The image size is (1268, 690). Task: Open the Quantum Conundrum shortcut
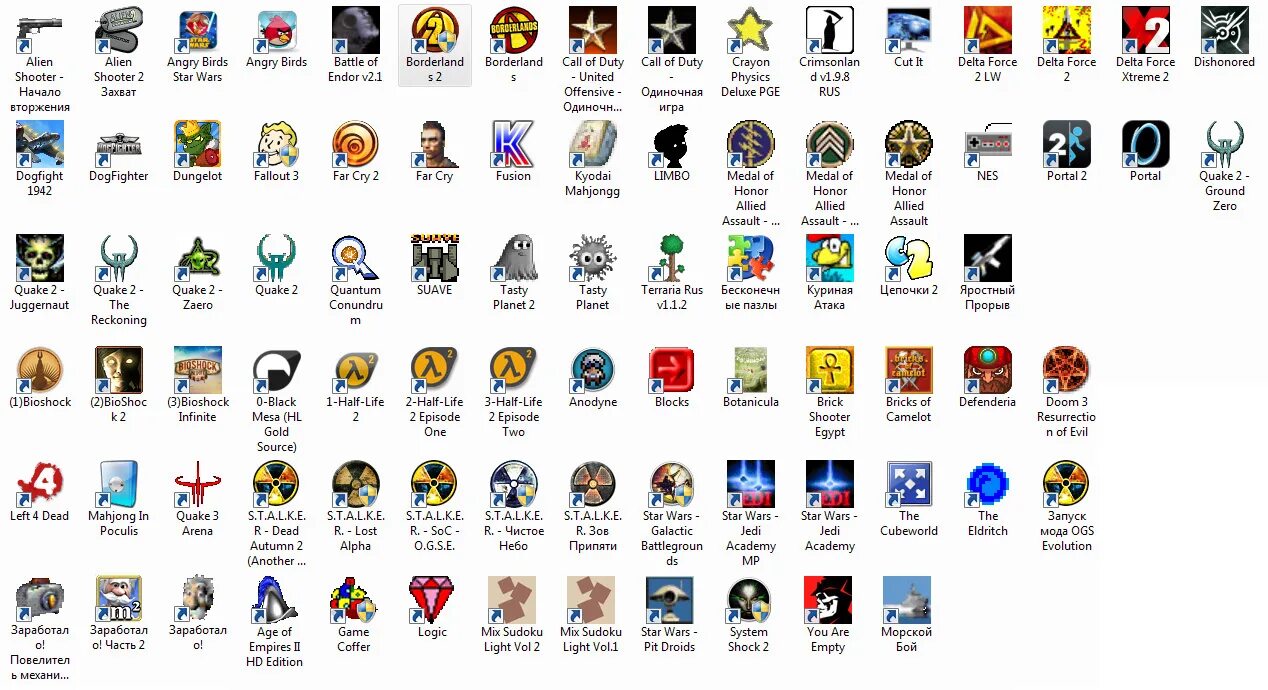tap(356, 258)
